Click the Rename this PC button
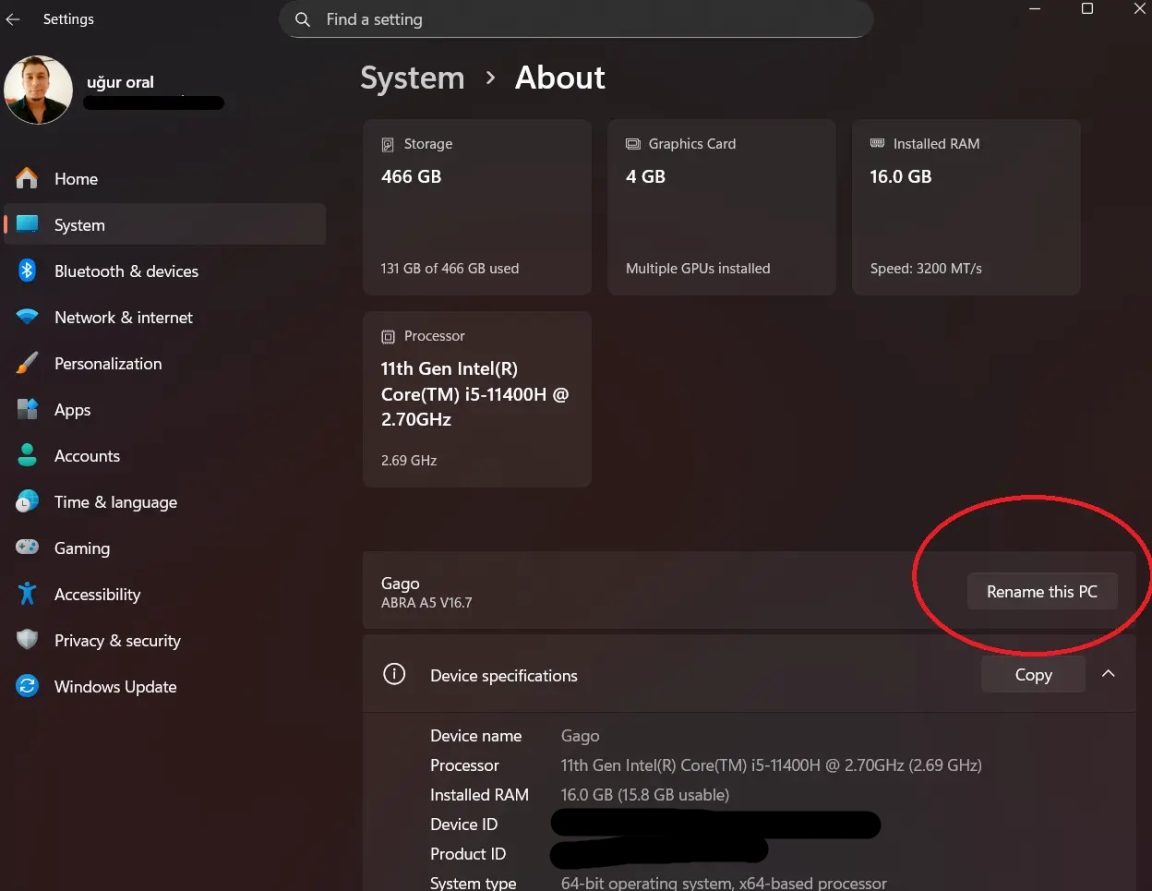 click(x=1042, y=591)
